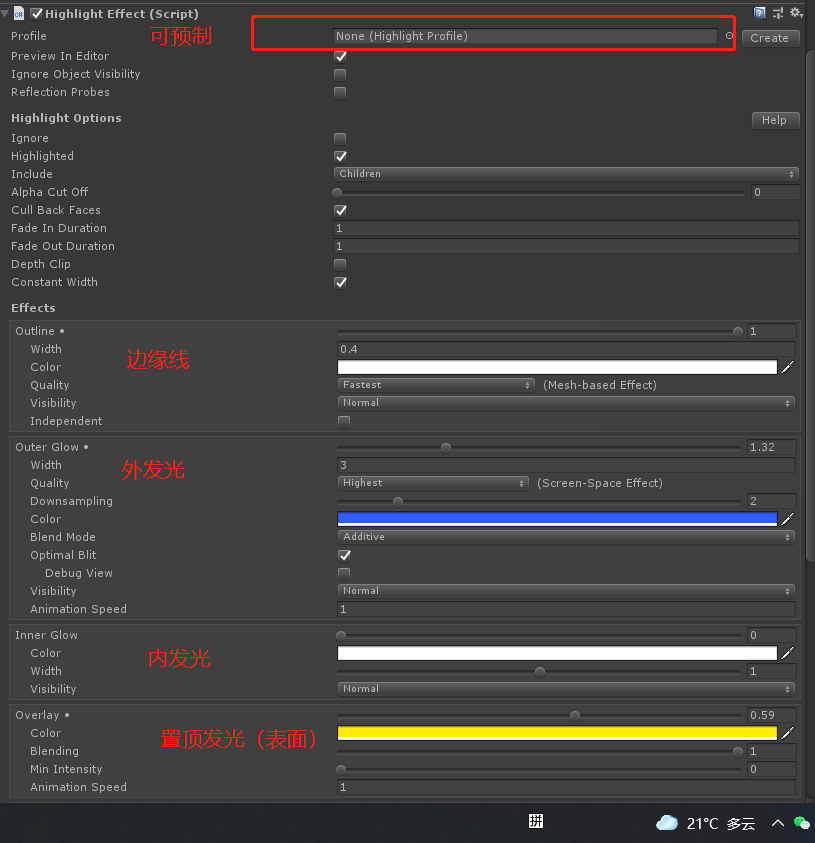The image size is (815, 843).
Task: Open the Include dropdown showing Children
Action: 567,173
